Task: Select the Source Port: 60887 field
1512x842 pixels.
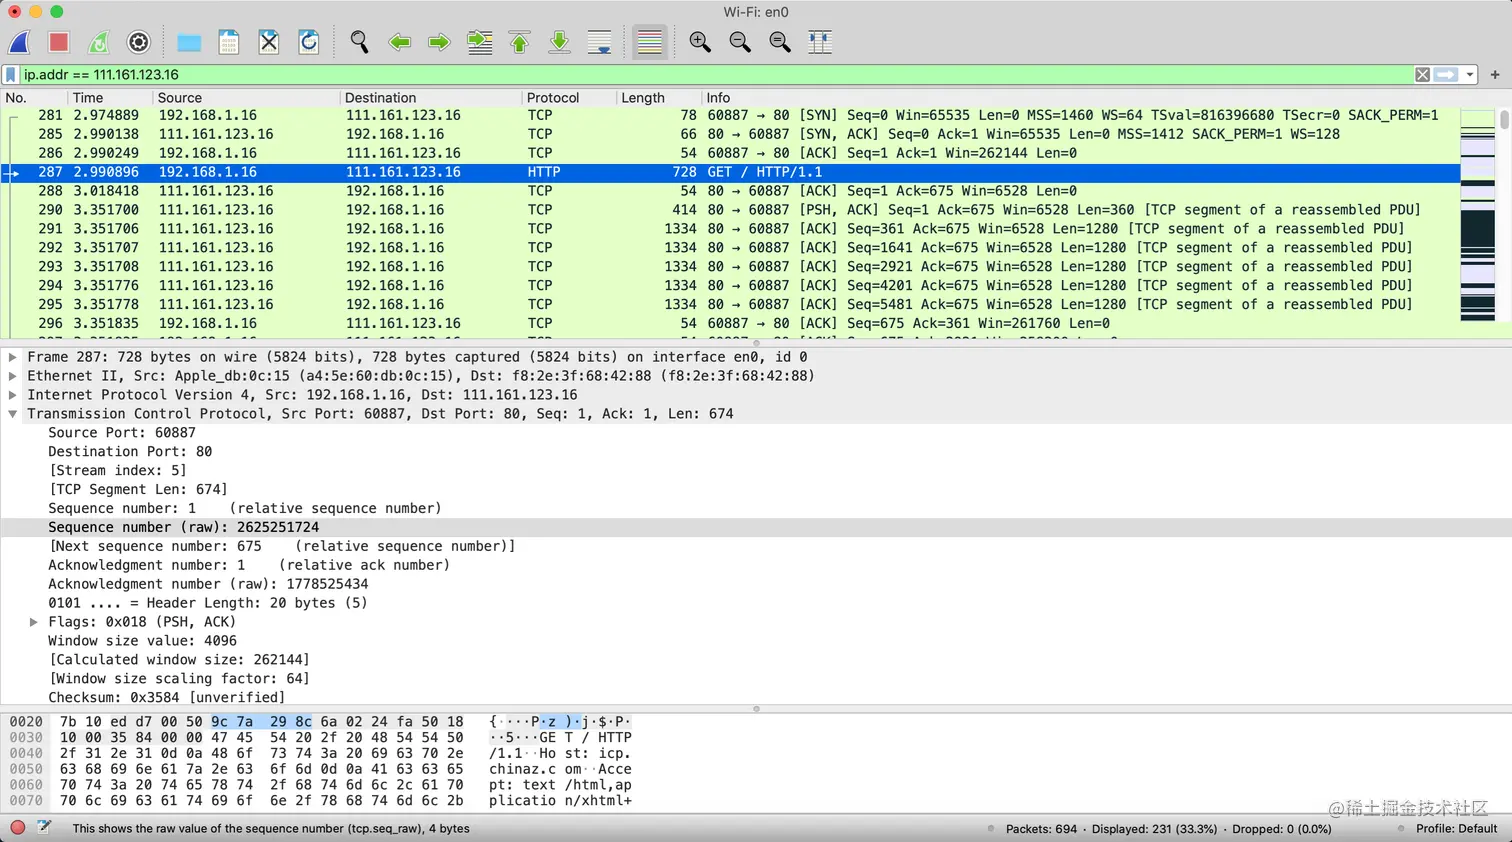Action: pyautogui.click(x=122, y=433)
